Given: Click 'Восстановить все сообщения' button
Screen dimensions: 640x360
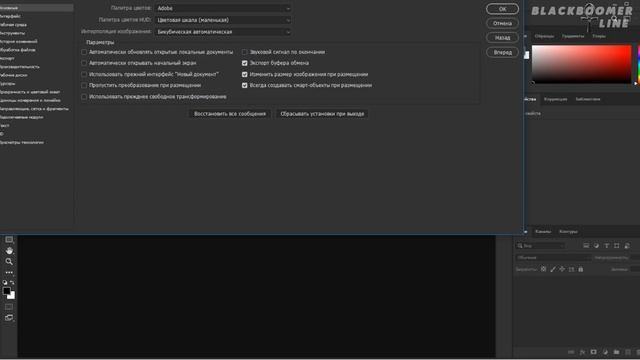Looking at the screenshot, I should pyautogui.click(x=230, y=114).
